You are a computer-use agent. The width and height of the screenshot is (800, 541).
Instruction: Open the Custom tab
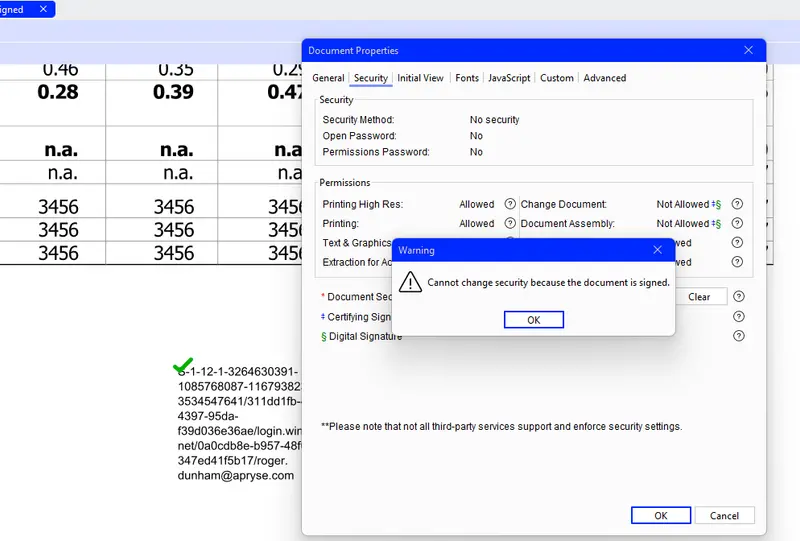tap(557, 78)
